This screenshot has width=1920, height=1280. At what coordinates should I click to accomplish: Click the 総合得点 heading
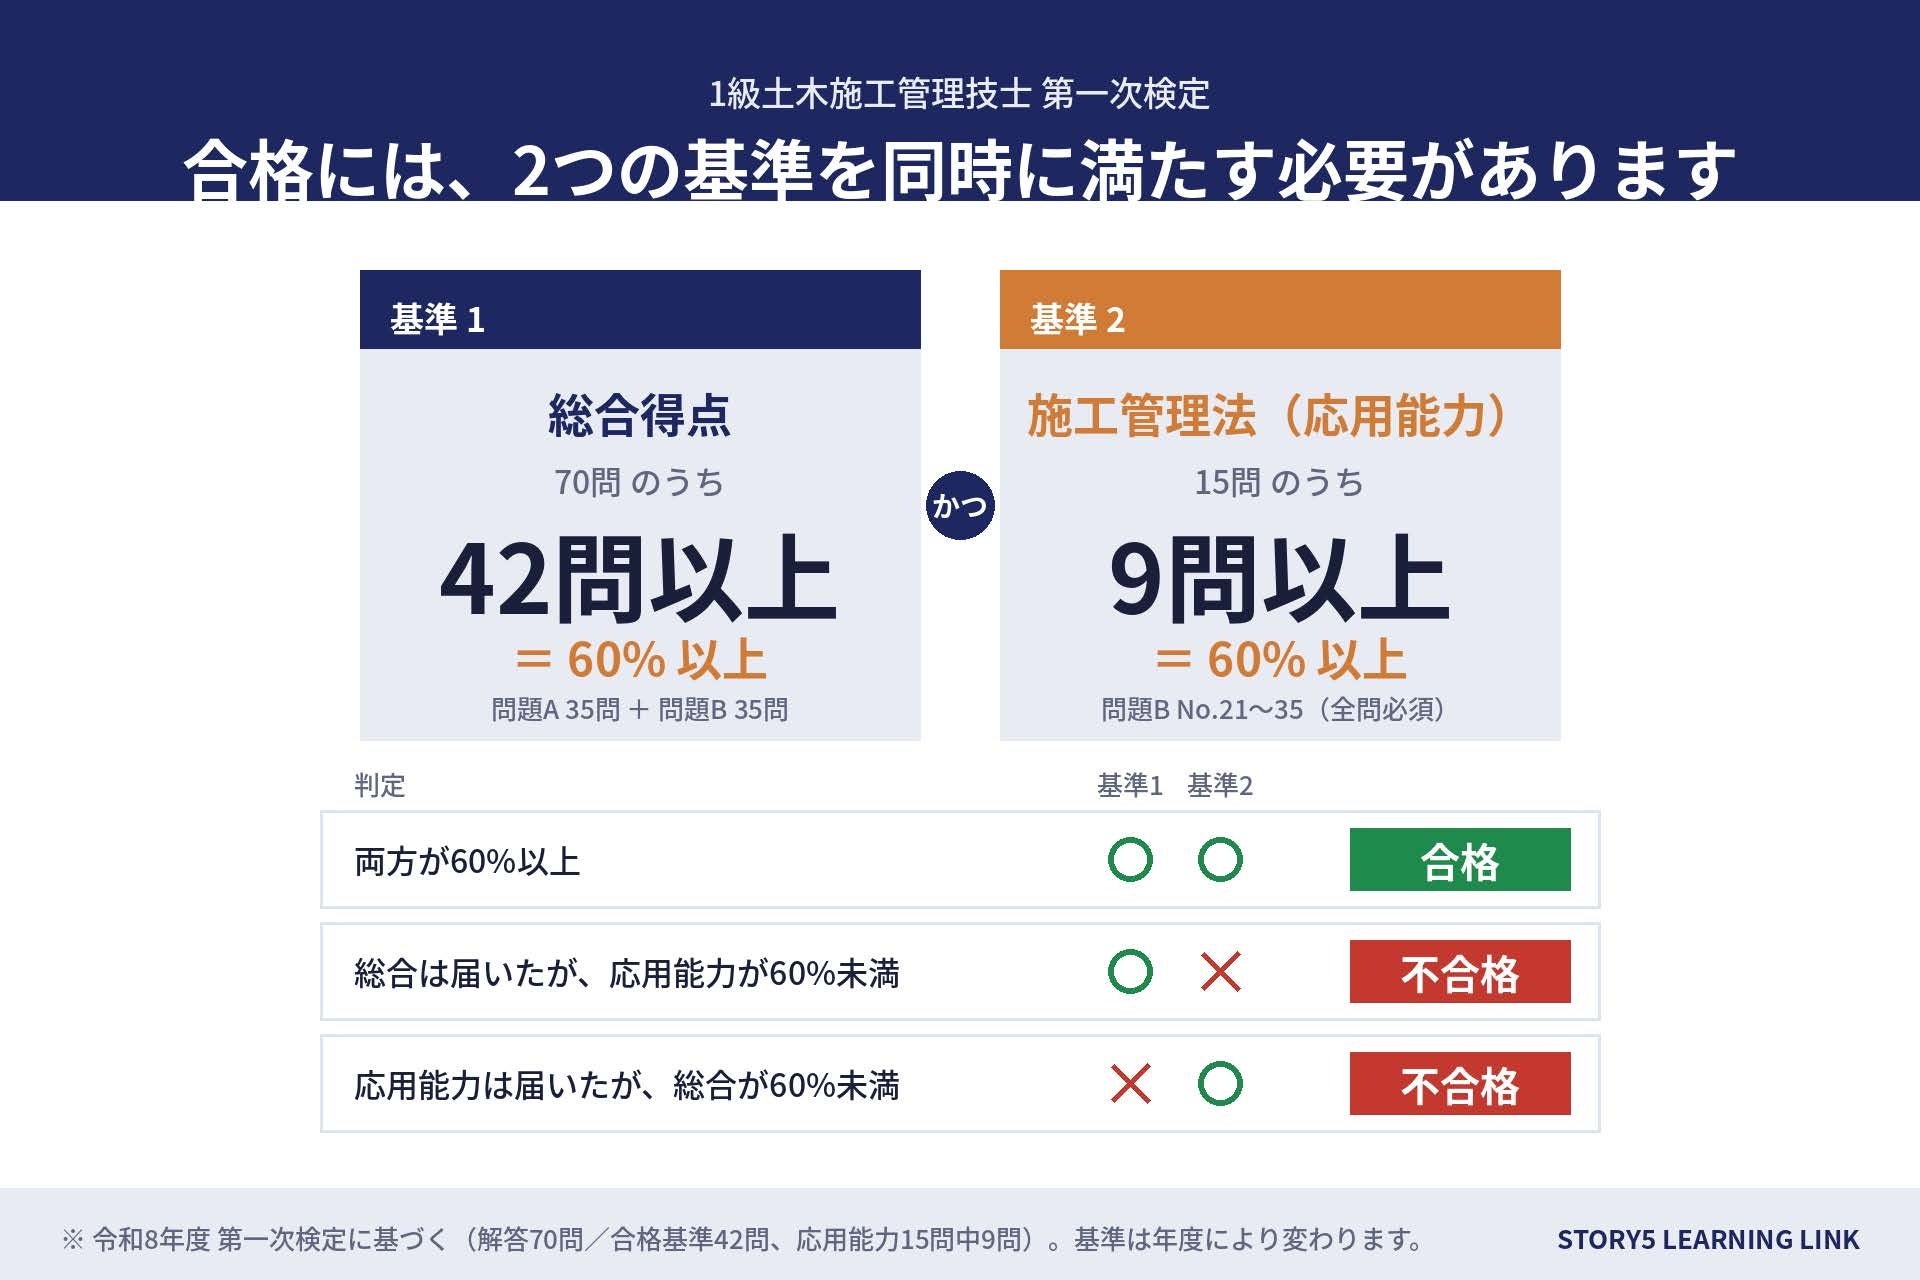pyautogui.click(x=640, y=416)
